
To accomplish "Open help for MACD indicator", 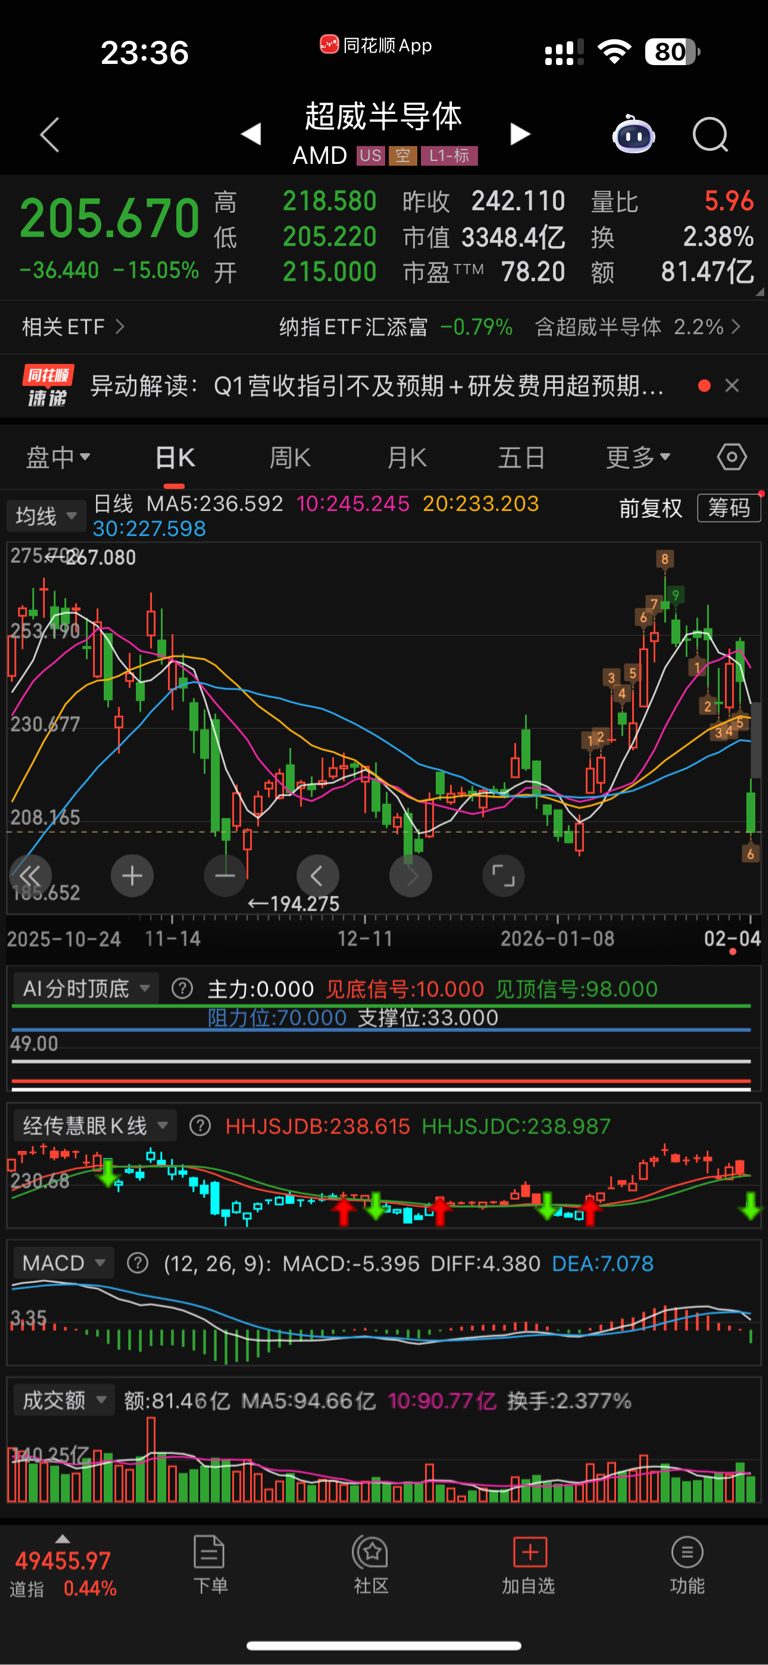I will click(138, 1263).
